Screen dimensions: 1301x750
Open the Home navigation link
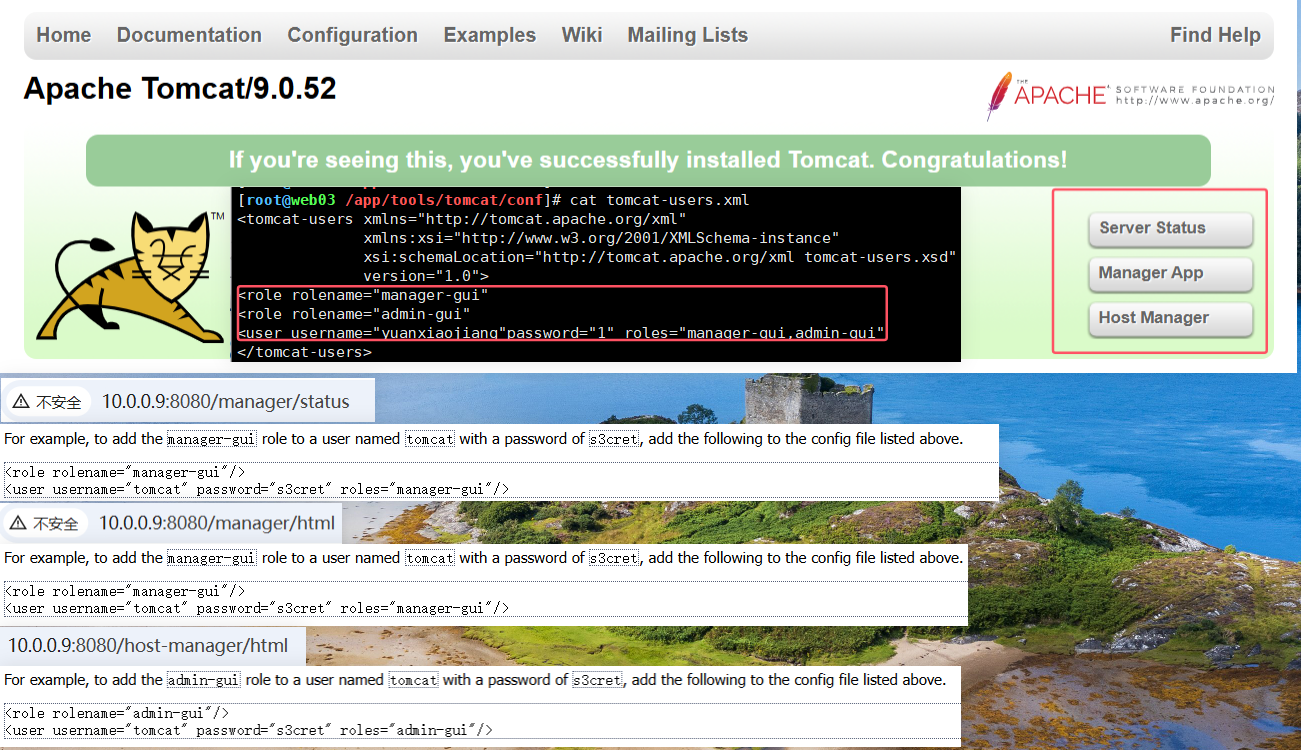[64, 35]
